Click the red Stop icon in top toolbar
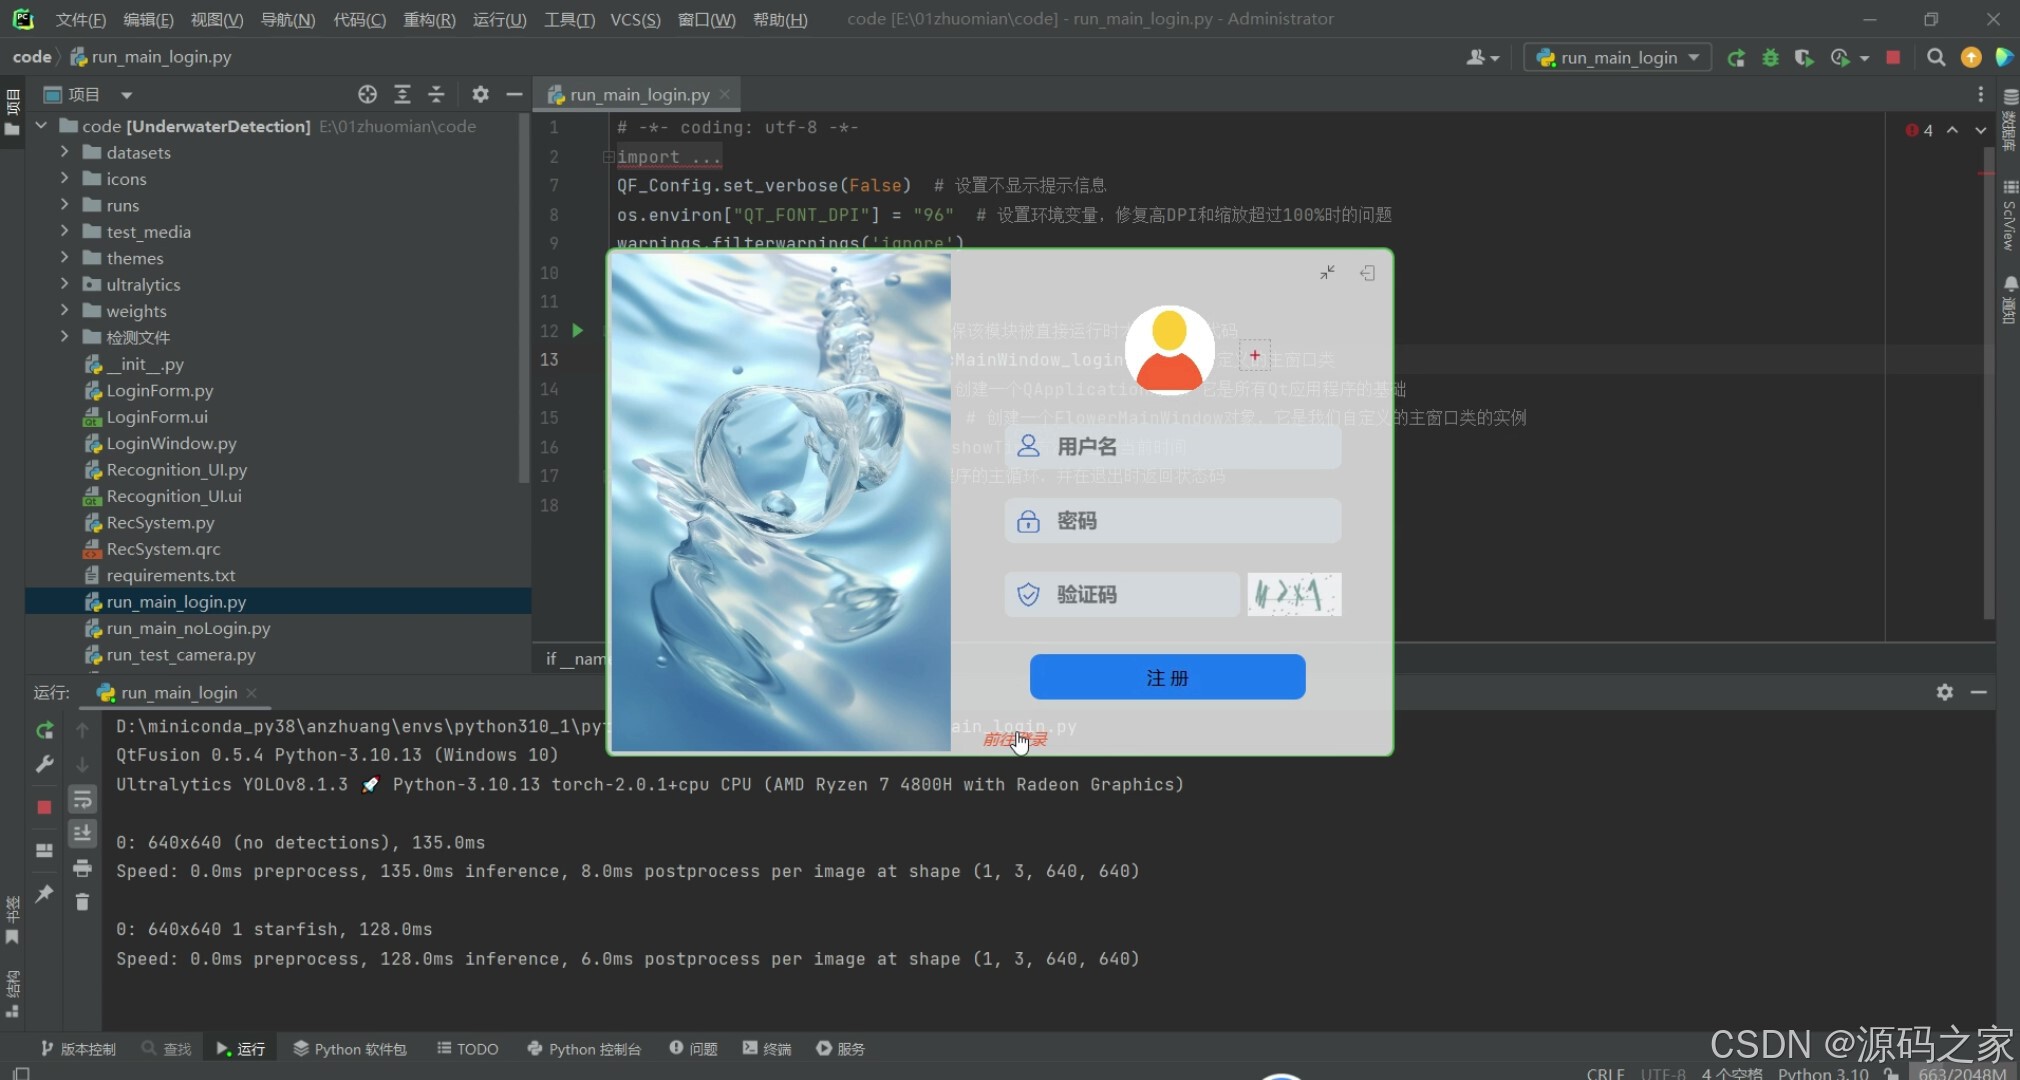The height and width of the screenshot is (1080, 2020). 1893,58
